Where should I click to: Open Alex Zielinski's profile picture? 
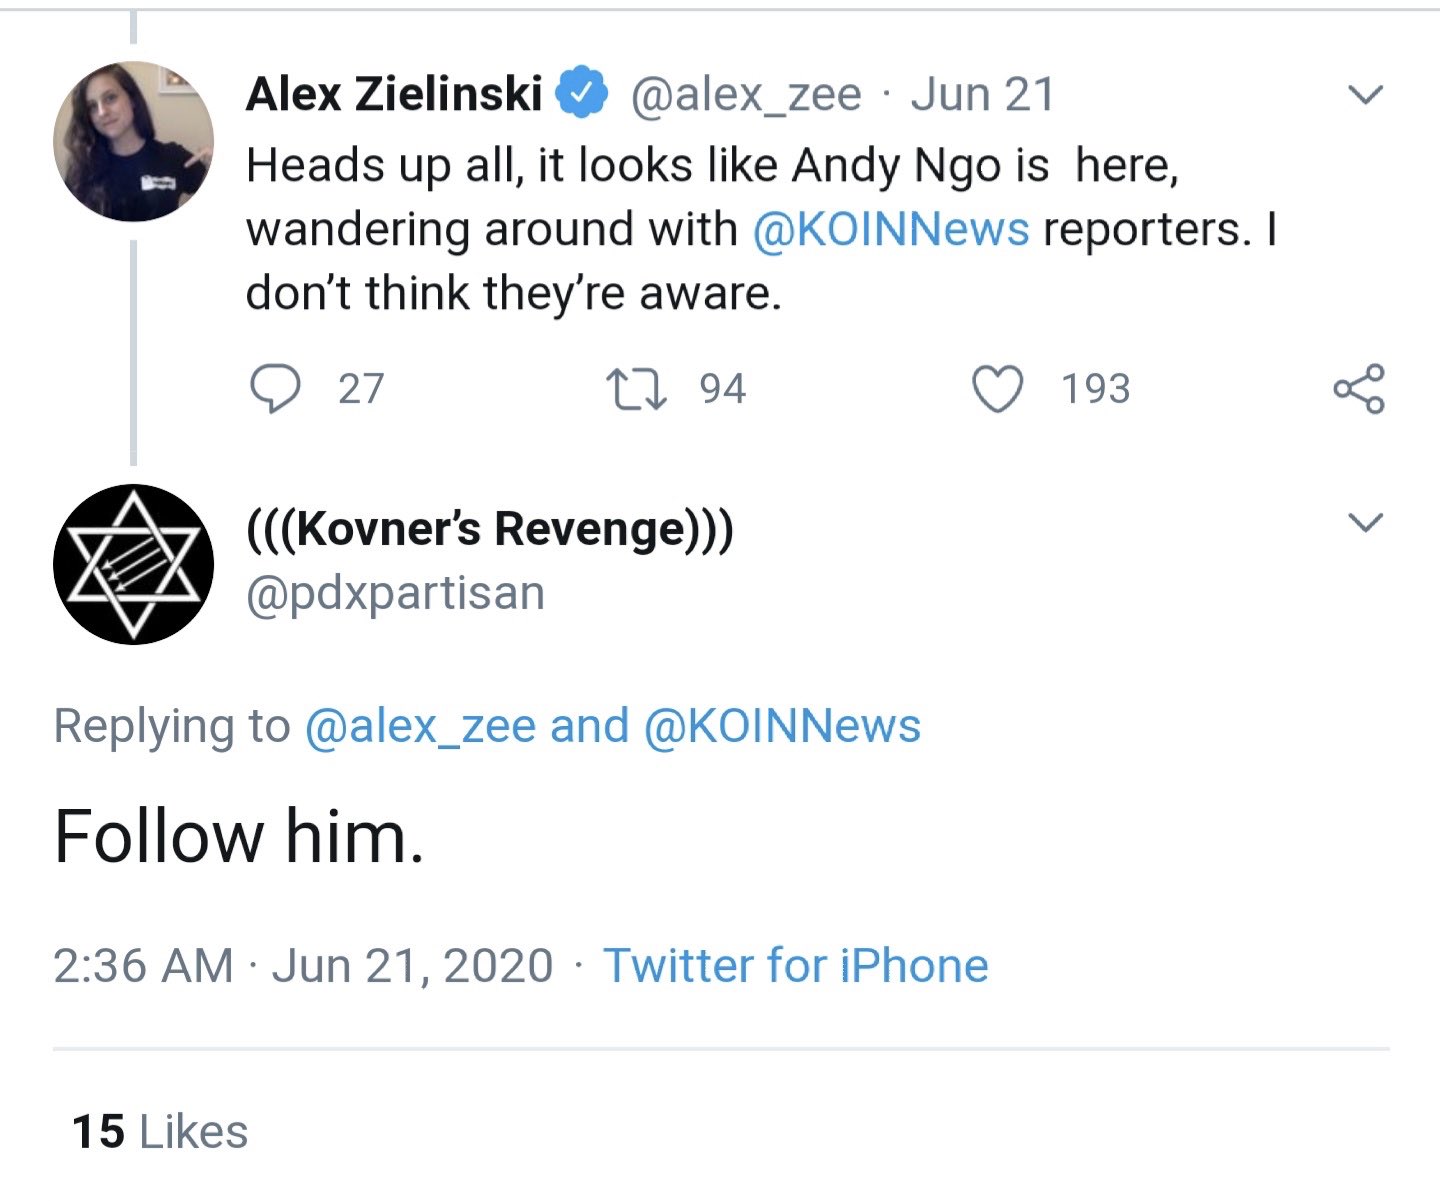(x=133, y=141)
